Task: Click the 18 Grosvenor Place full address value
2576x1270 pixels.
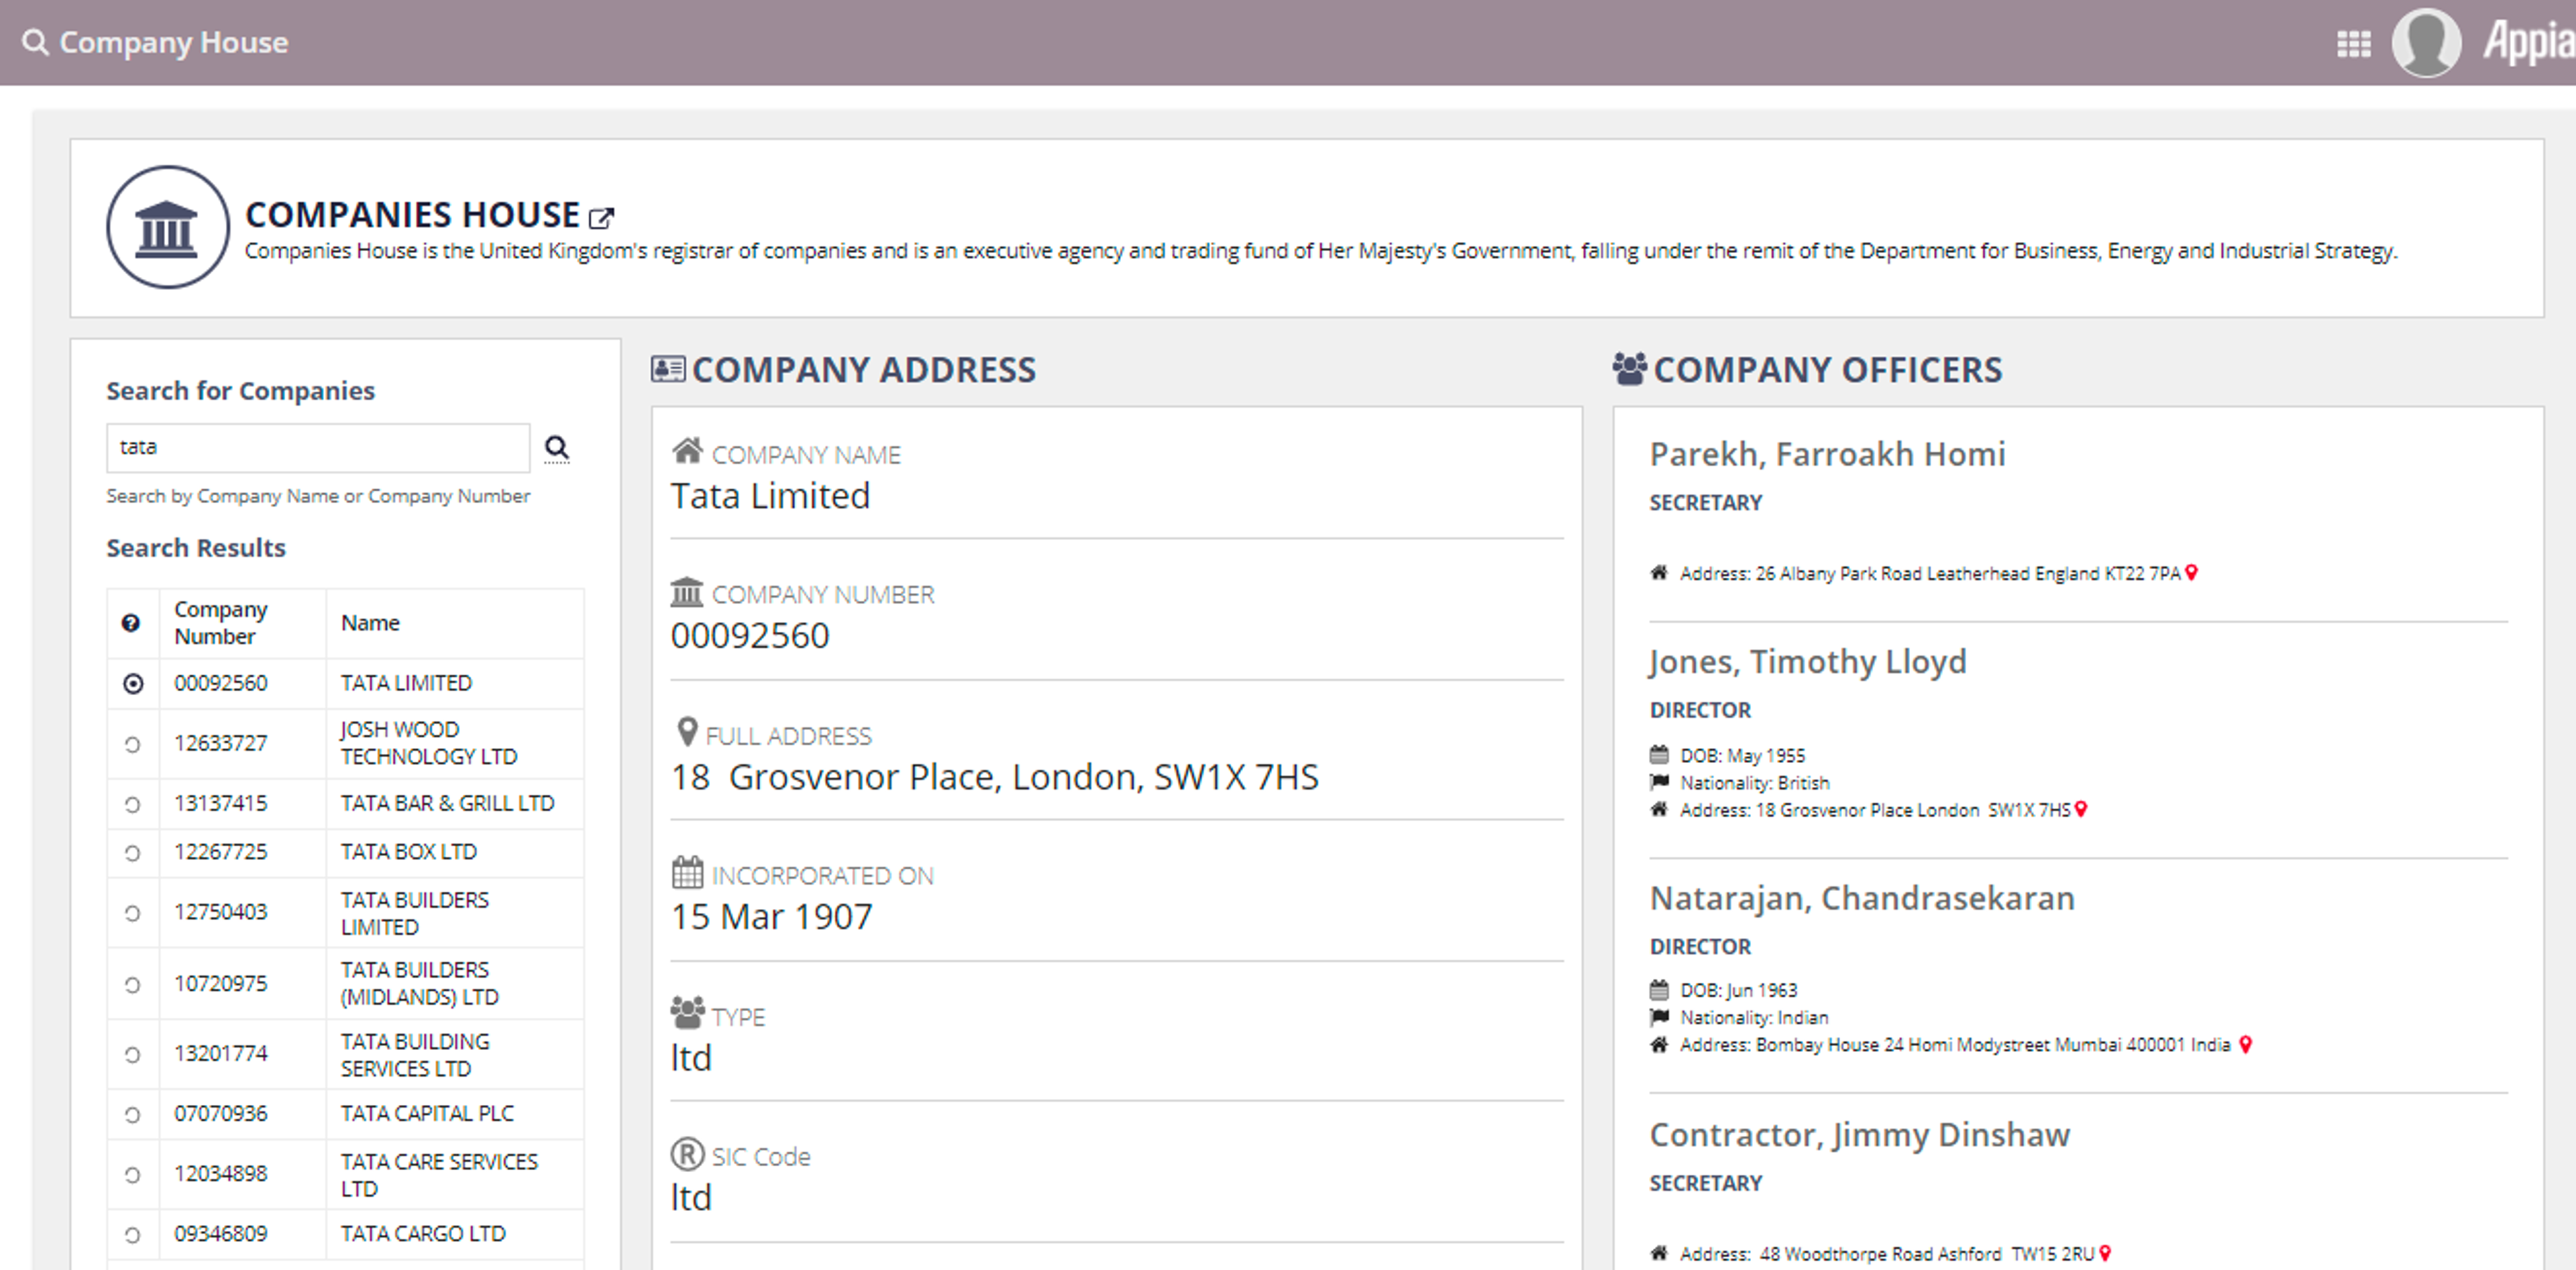Action: tap(995, 777)
